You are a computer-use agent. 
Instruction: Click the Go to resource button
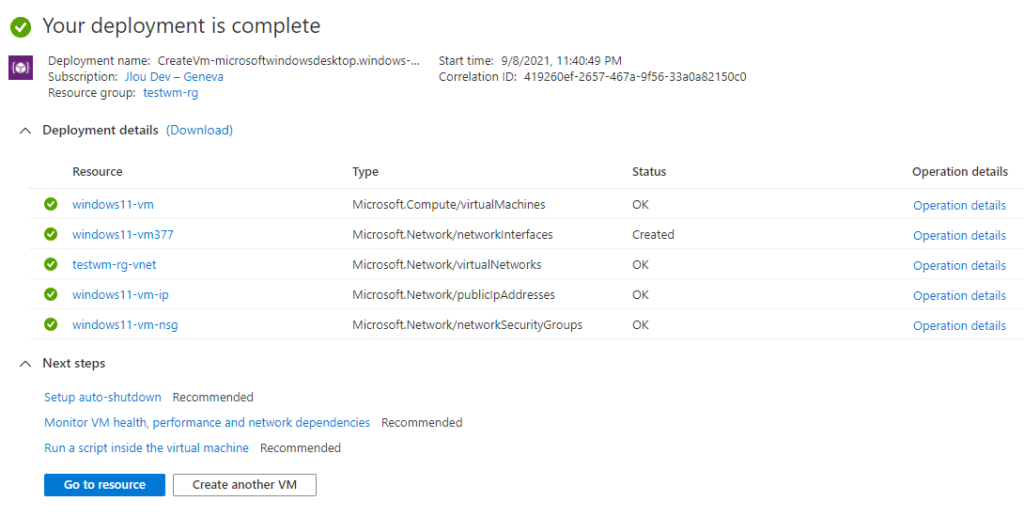click(104, 485)
